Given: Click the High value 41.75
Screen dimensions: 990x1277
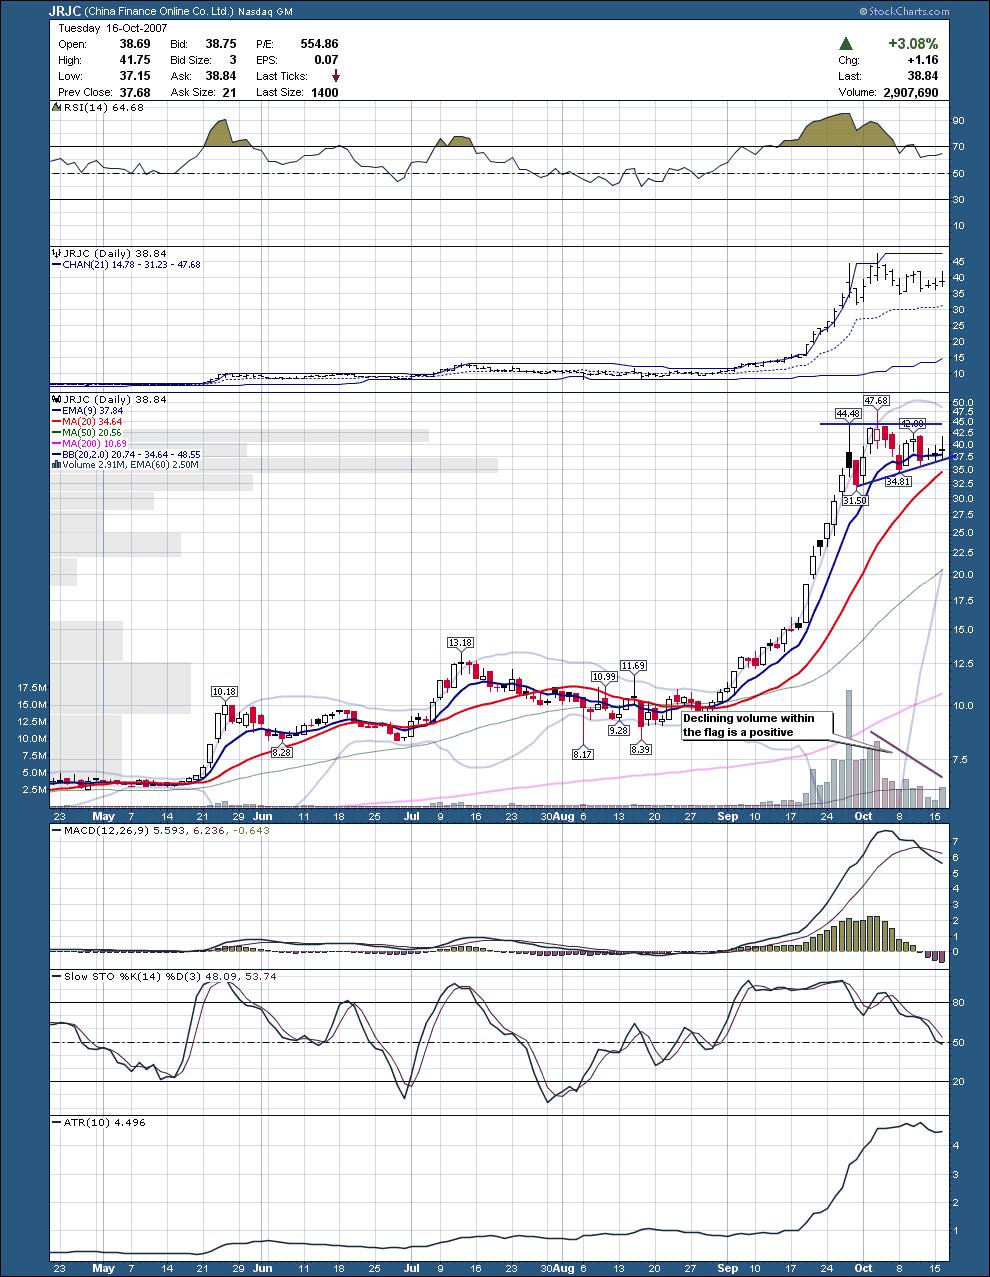Looking at the screenshot, I should coord(134,60).
